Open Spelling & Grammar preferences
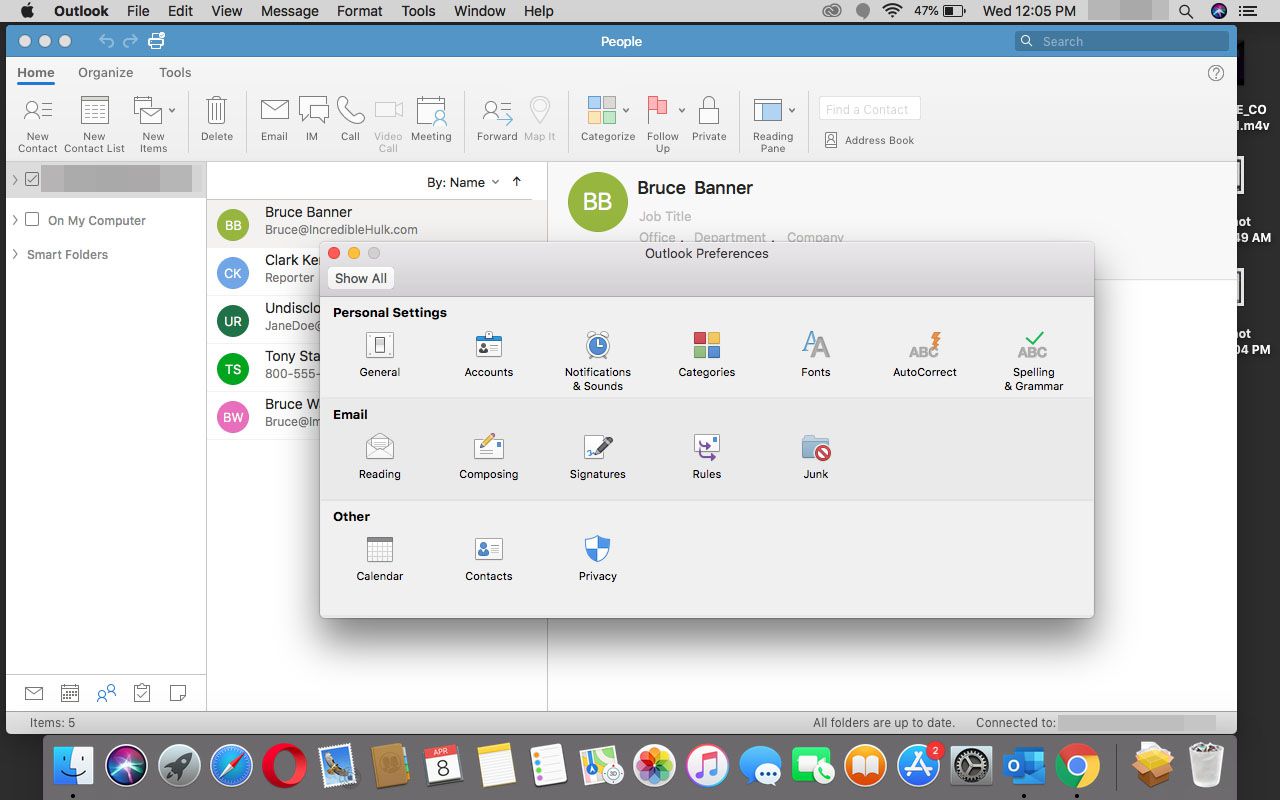The width and height of the screenshot is (1280, 800). (x=1033, y=361)
